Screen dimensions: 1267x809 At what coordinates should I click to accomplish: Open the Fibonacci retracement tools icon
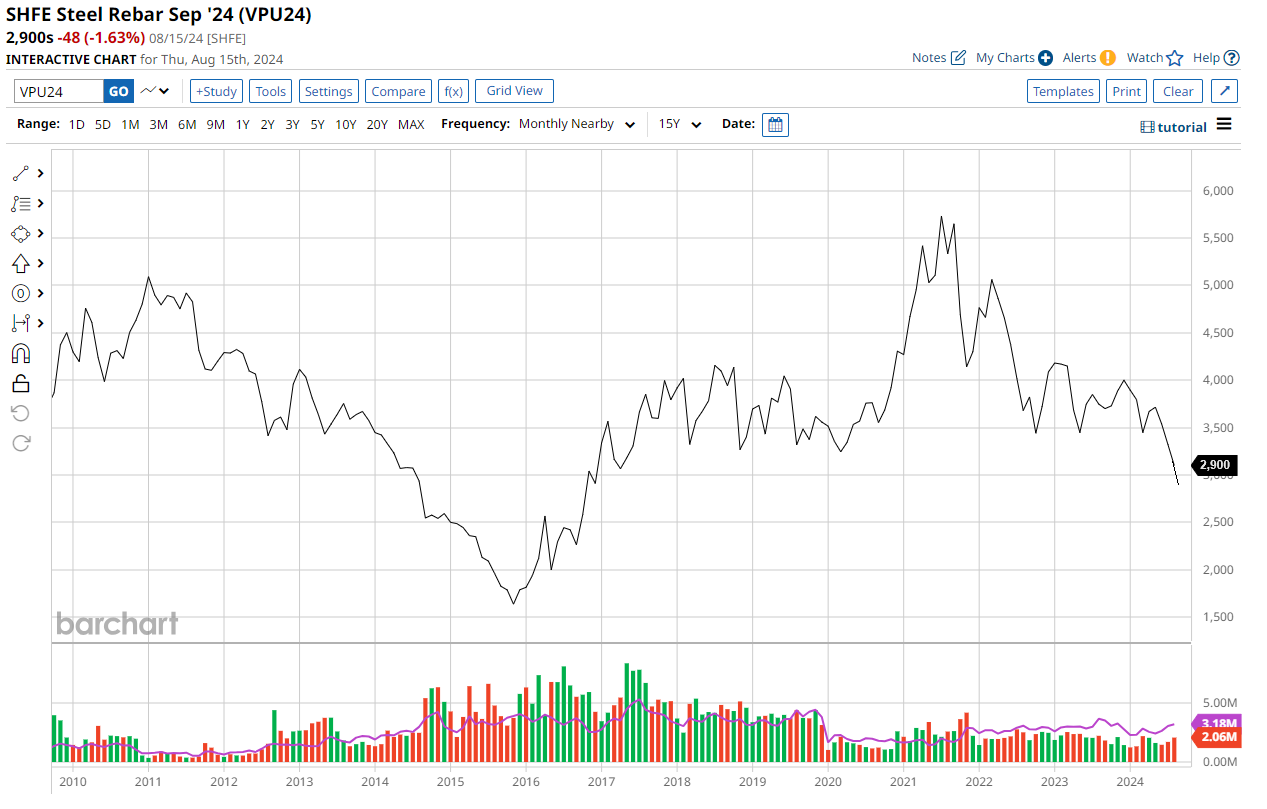pos(21,203)
